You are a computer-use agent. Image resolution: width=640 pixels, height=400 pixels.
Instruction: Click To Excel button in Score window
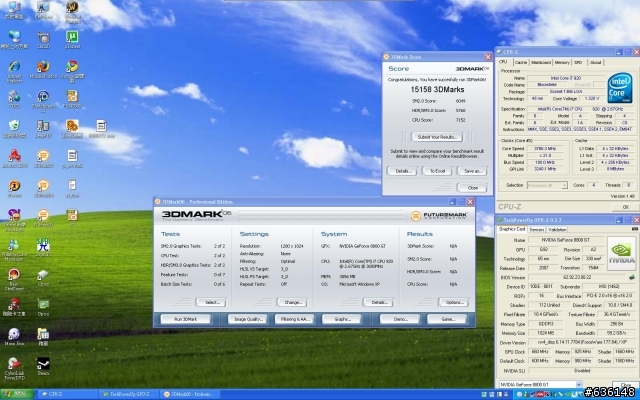tap(437, 171)
